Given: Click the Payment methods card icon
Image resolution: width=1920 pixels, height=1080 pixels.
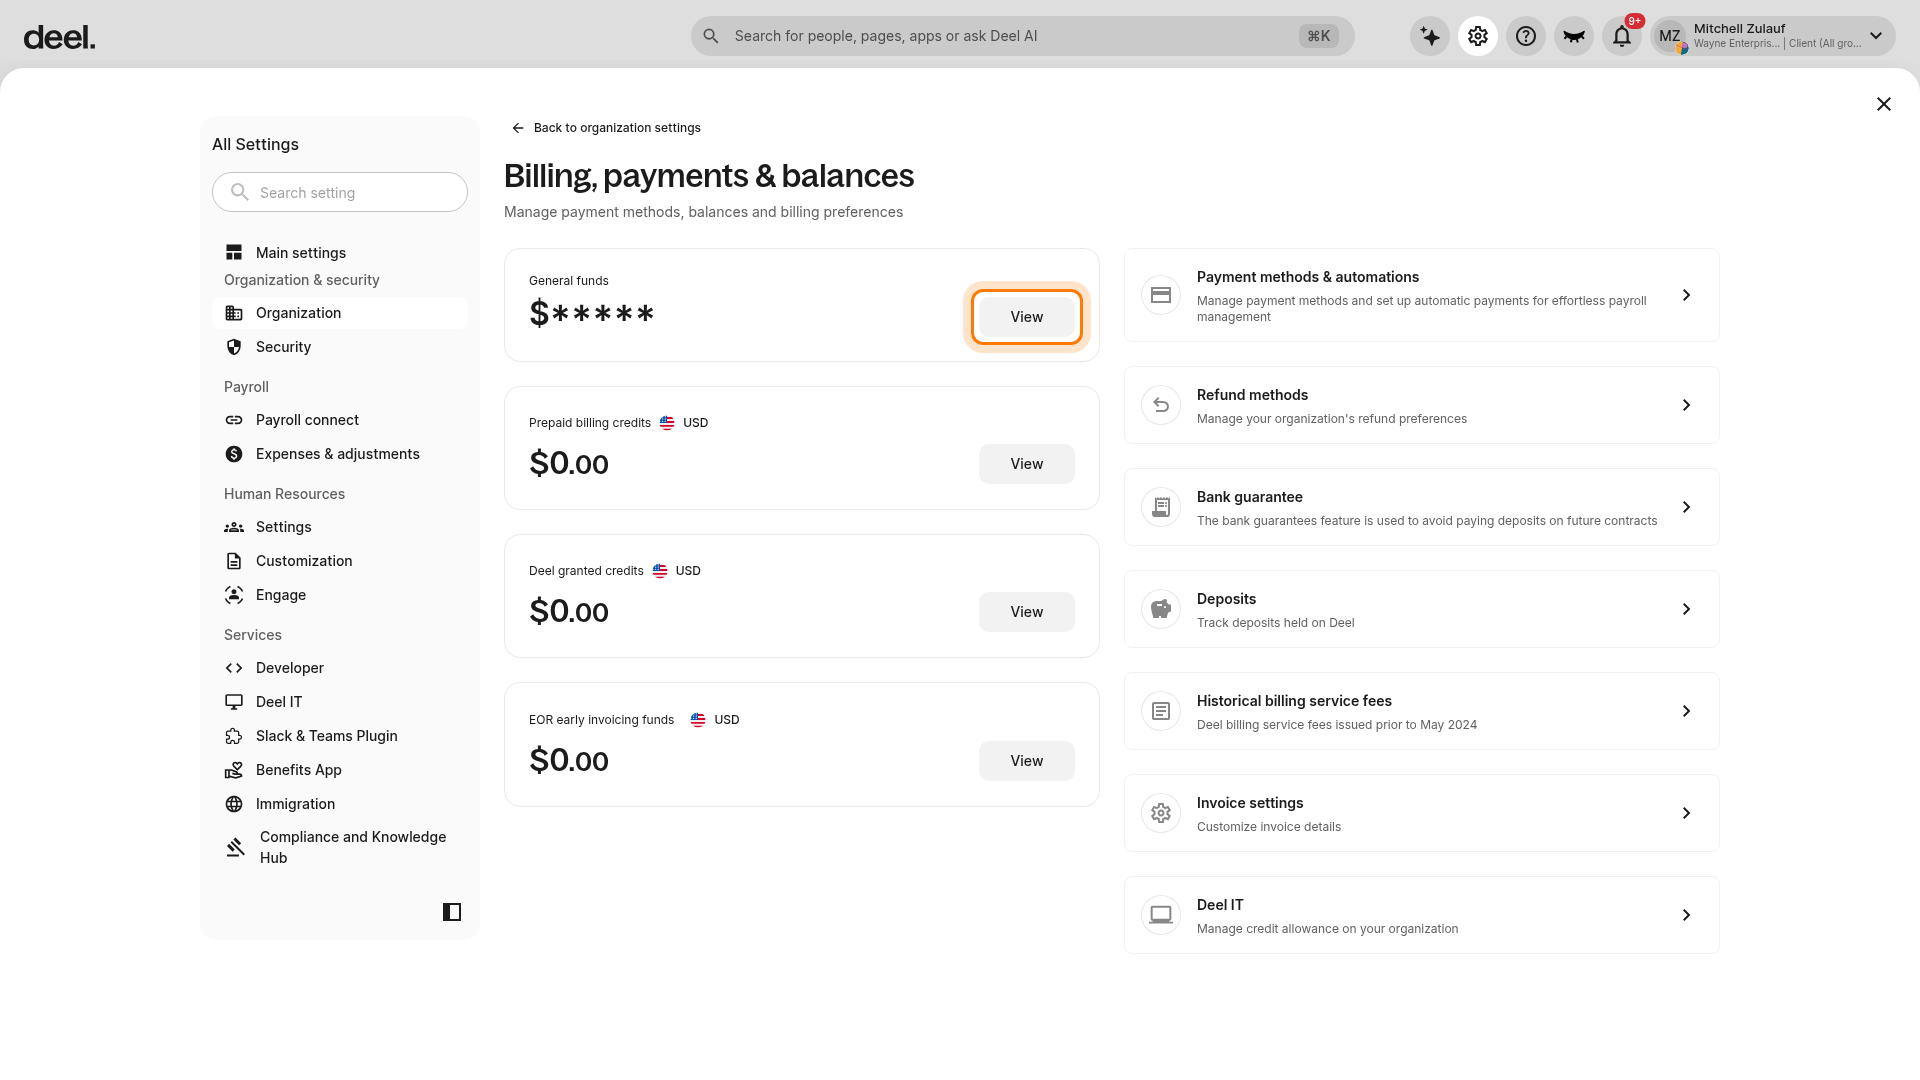Looking at the screenshot, I should pyautogui.click(x=1161, y=295).
